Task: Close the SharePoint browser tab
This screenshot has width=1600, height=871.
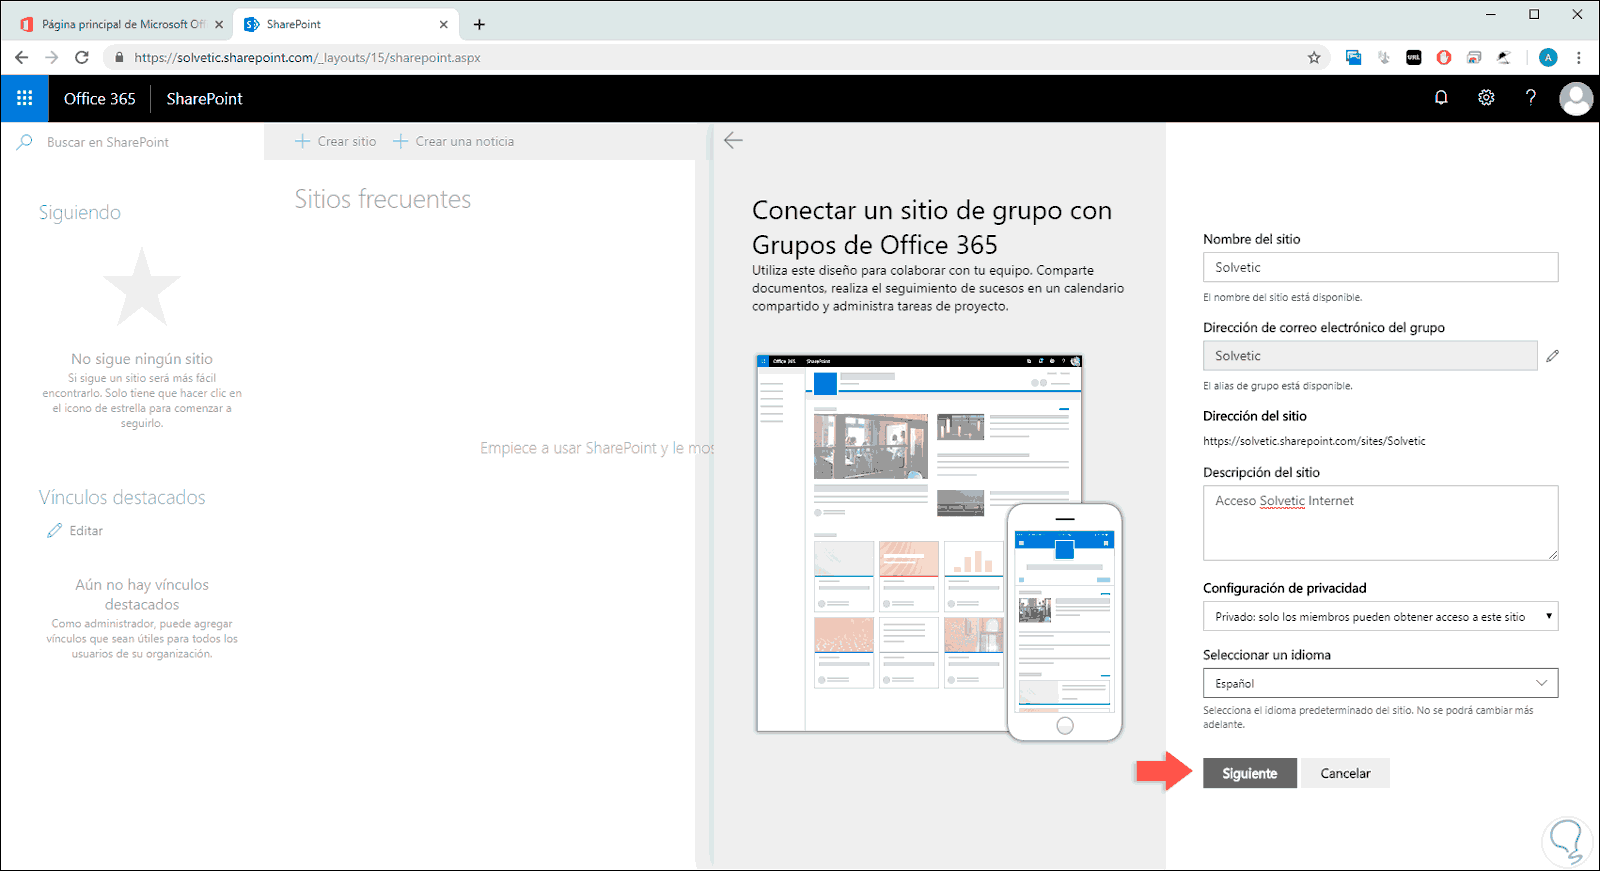Action: click(x=444, y=24)
